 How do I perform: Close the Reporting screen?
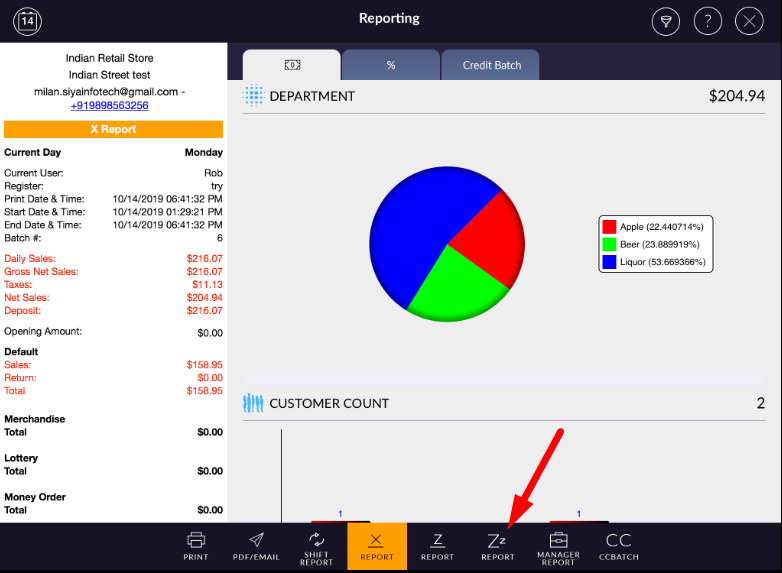tap(749, 21)
